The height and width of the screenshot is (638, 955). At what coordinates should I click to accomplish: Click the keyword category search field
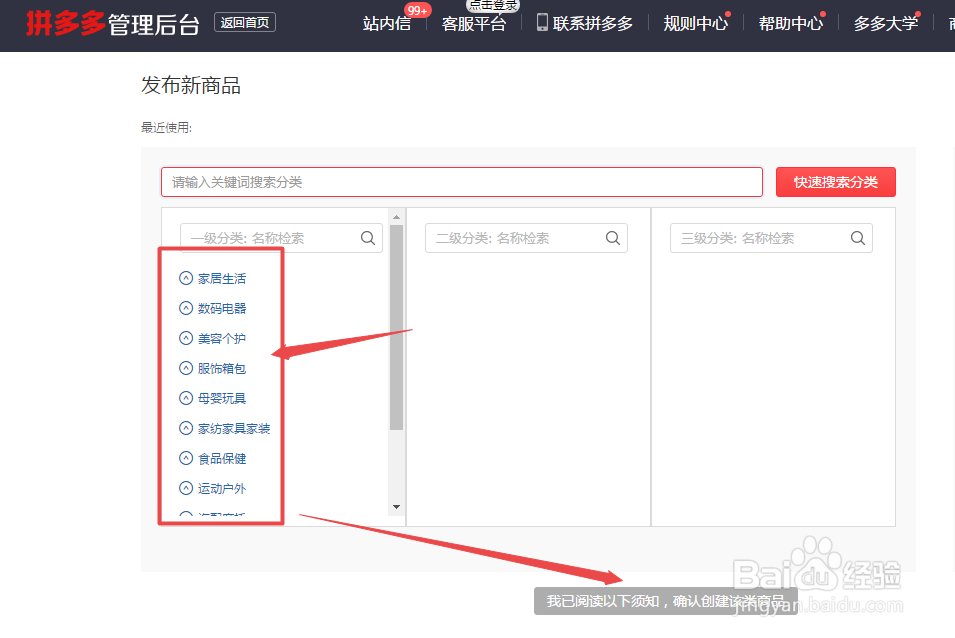click(x=462, y=182)
